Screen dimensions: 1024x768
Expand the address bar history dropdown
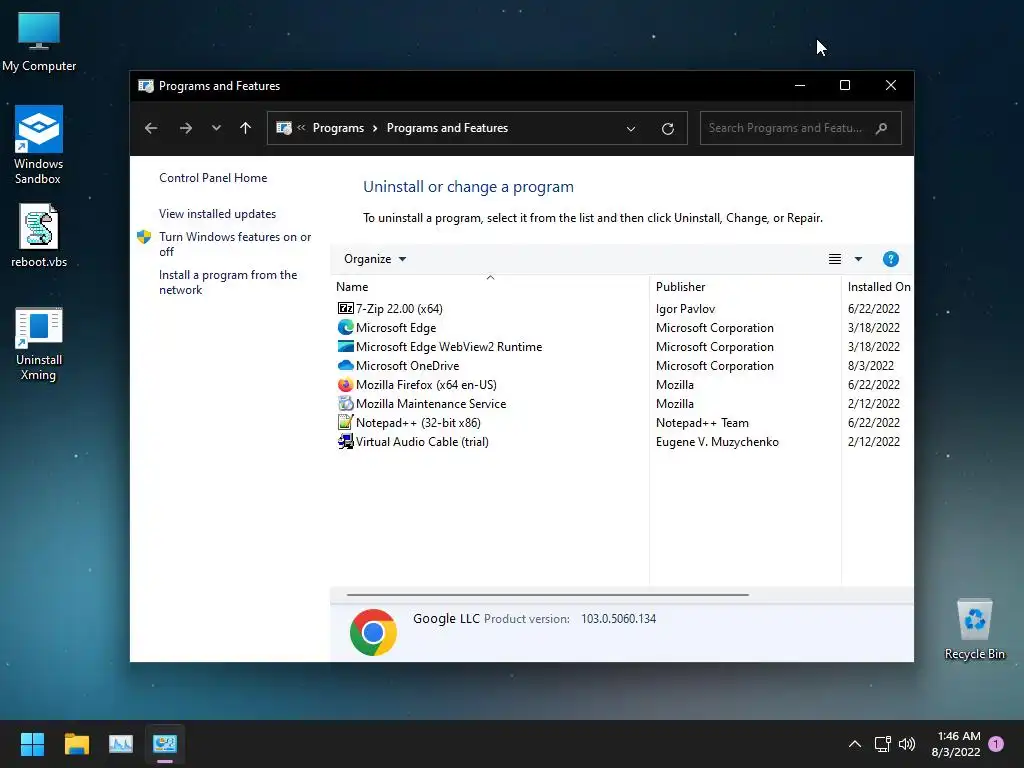point(631,129)
